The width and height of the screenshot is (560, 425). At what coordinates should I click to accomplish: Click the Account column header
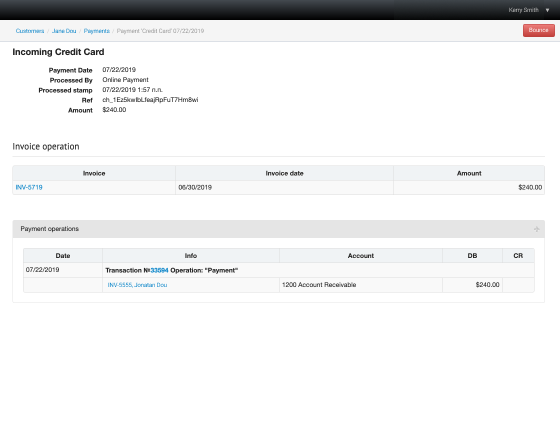pos(361,256)
